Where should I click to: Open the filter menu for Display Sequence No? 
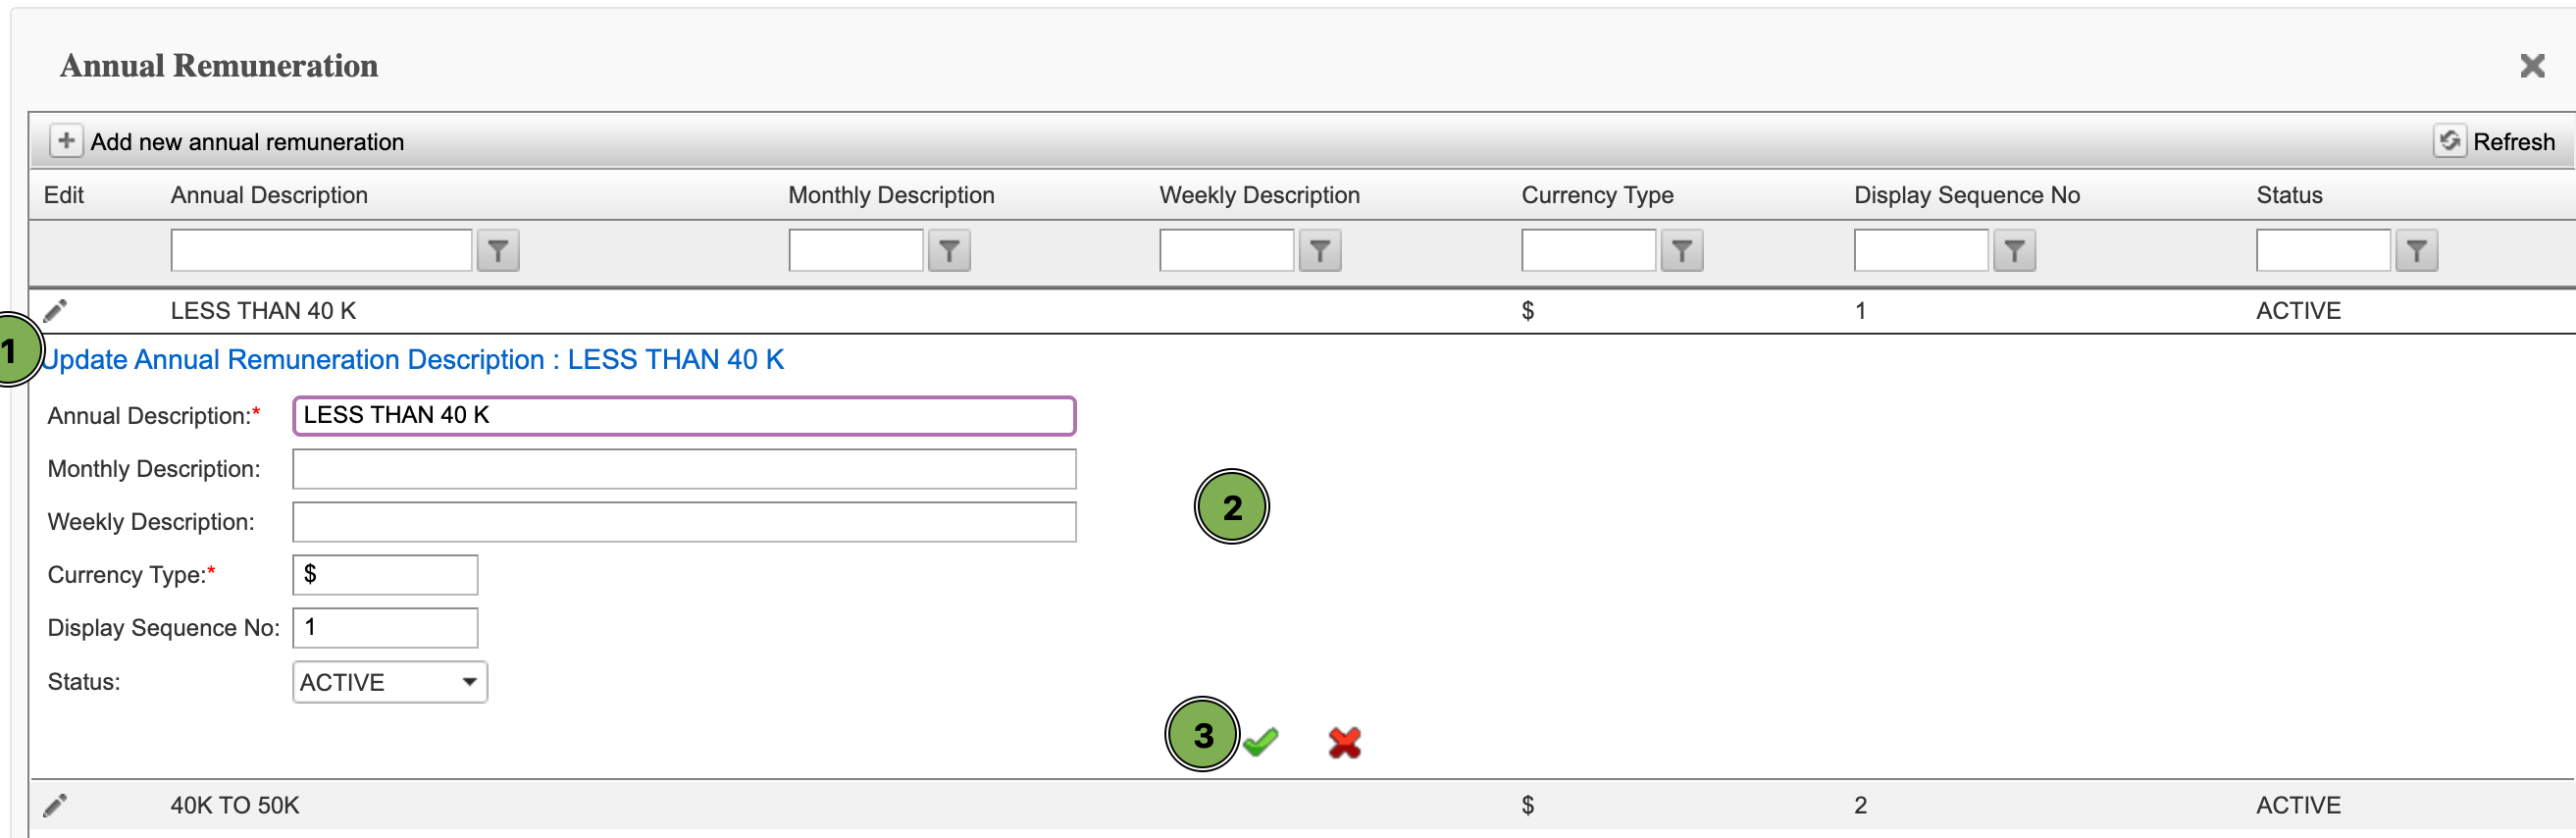2014,251
